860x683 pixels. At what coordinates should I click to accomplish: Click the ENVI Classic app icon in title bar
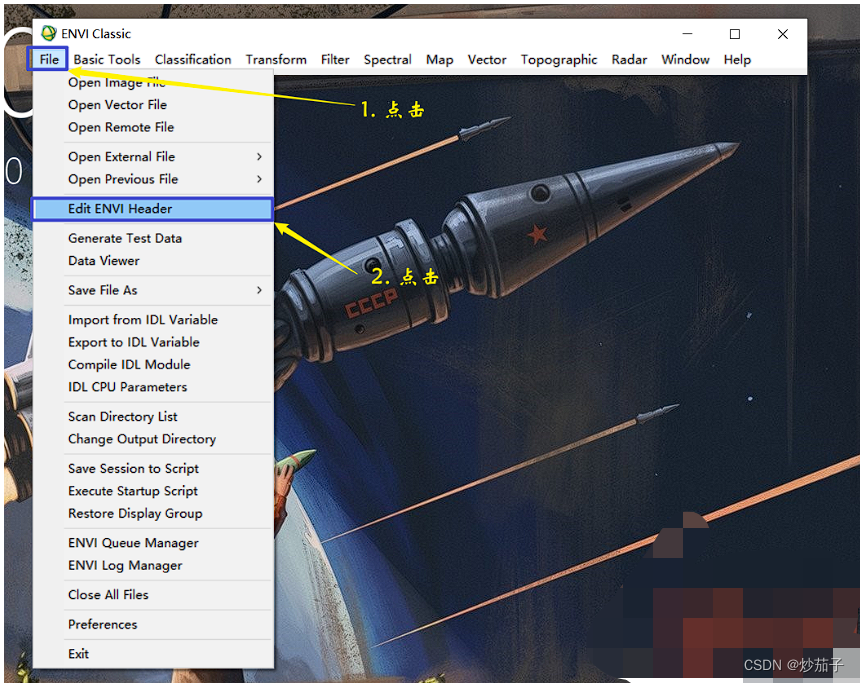click(x=49, y=33)
